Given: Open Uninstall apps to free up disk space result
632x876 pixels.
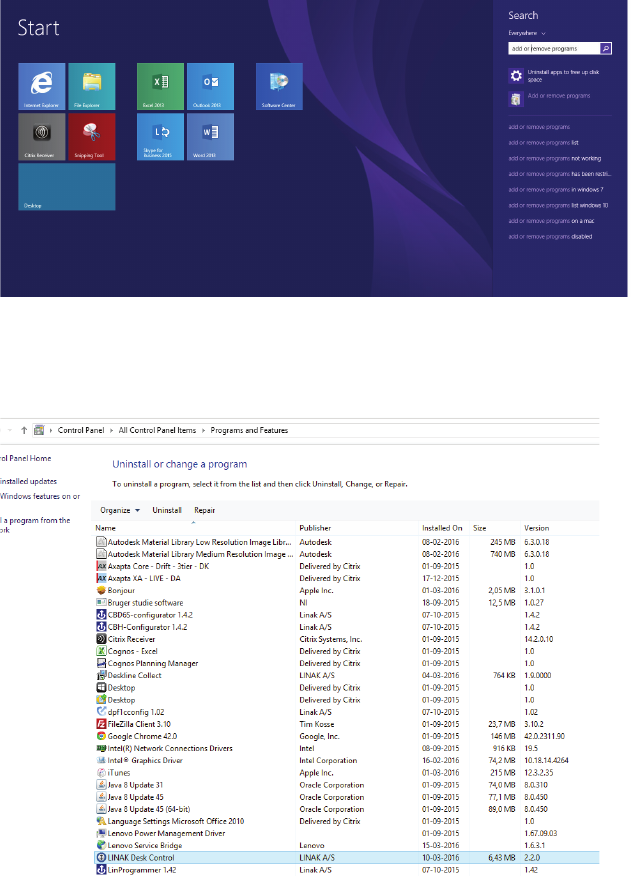Looking at the screenshot, I should point(560,75).
